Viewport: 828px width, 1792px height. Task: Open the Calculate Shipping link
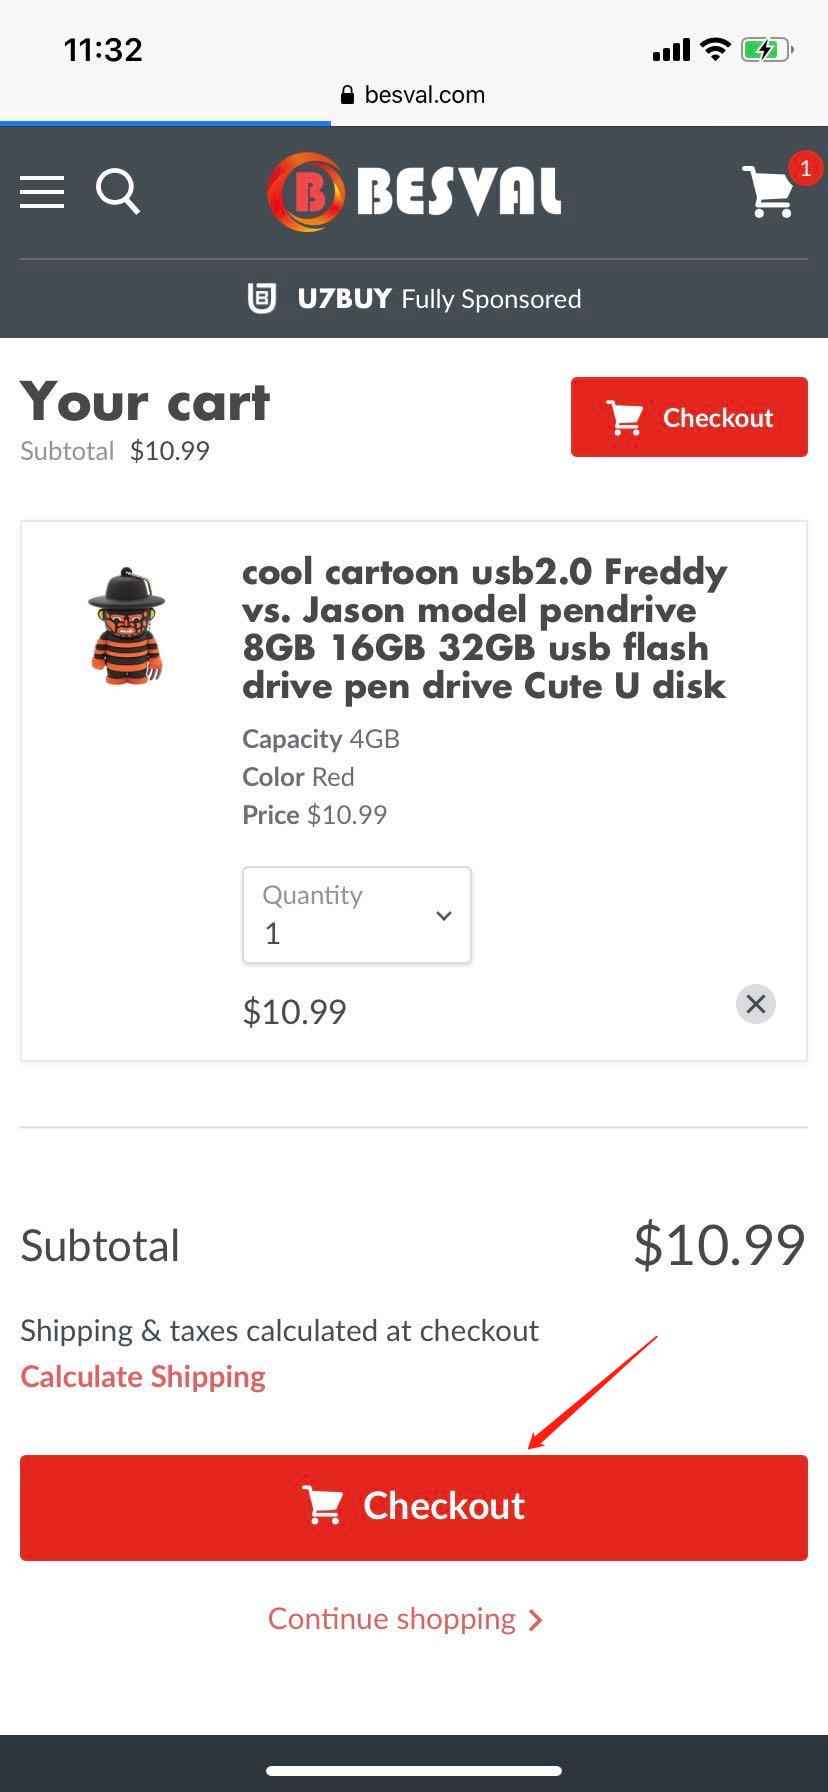pos(143,1377)
